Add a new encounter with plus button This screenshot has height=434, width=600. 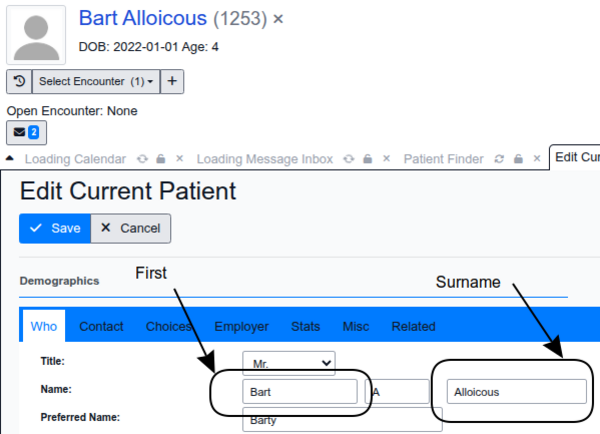(172, 81)
